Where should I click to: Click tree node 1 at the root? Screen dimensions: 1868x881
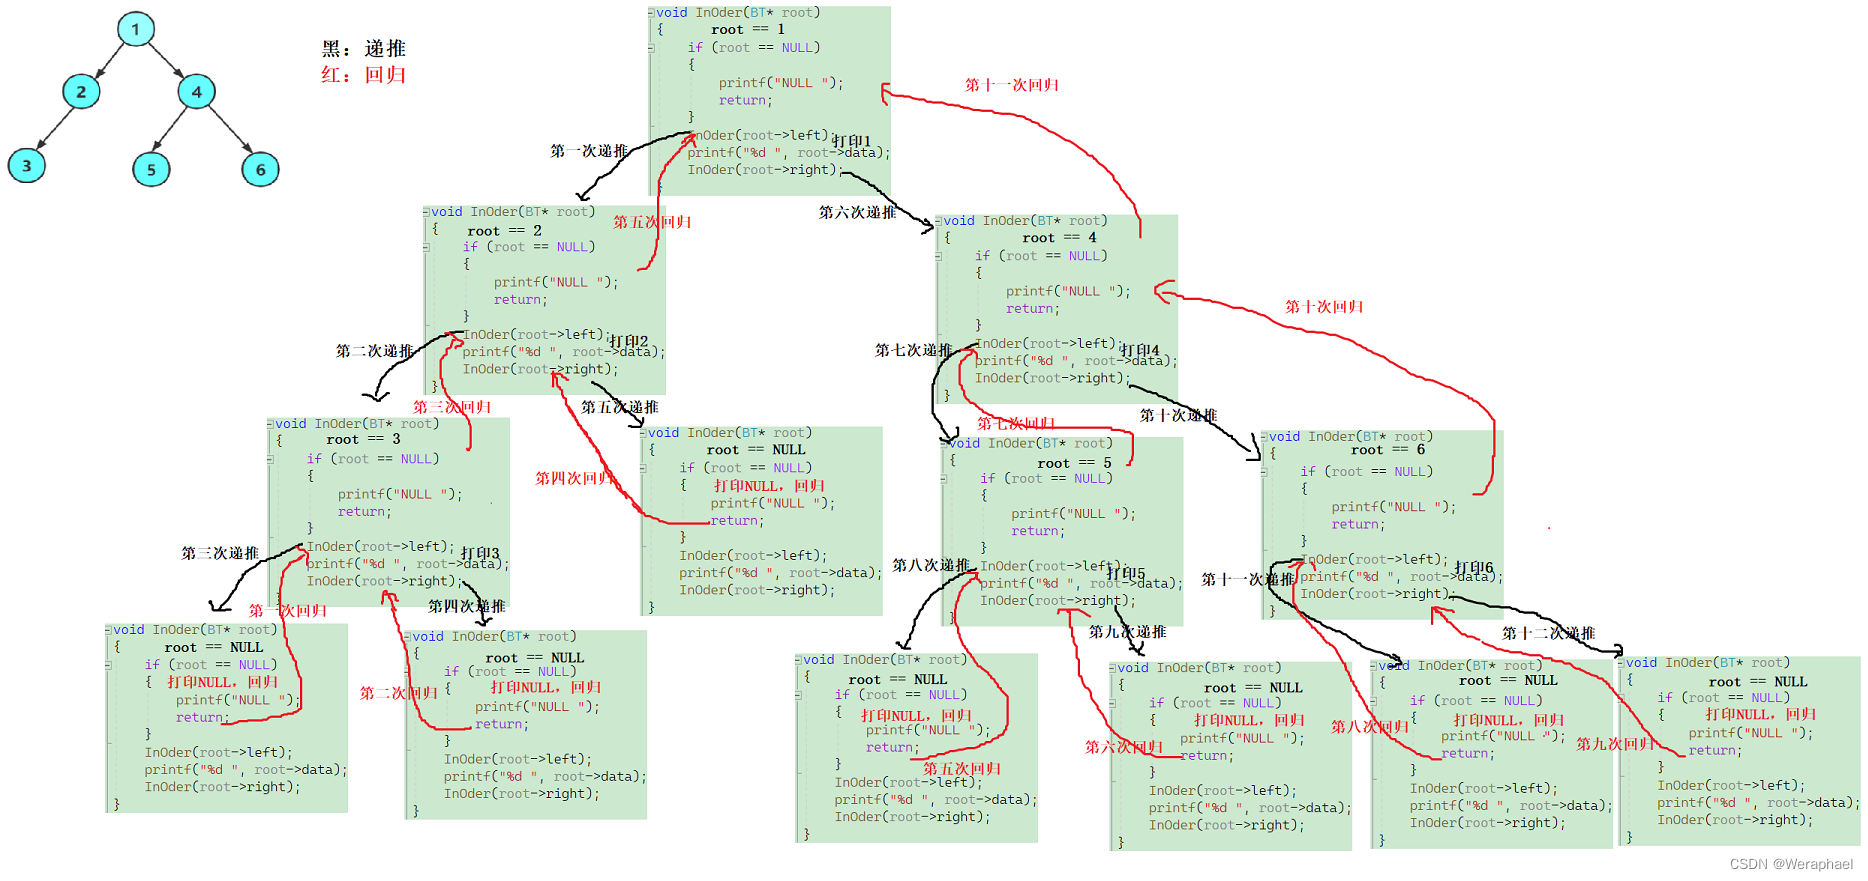click(136, 28)
